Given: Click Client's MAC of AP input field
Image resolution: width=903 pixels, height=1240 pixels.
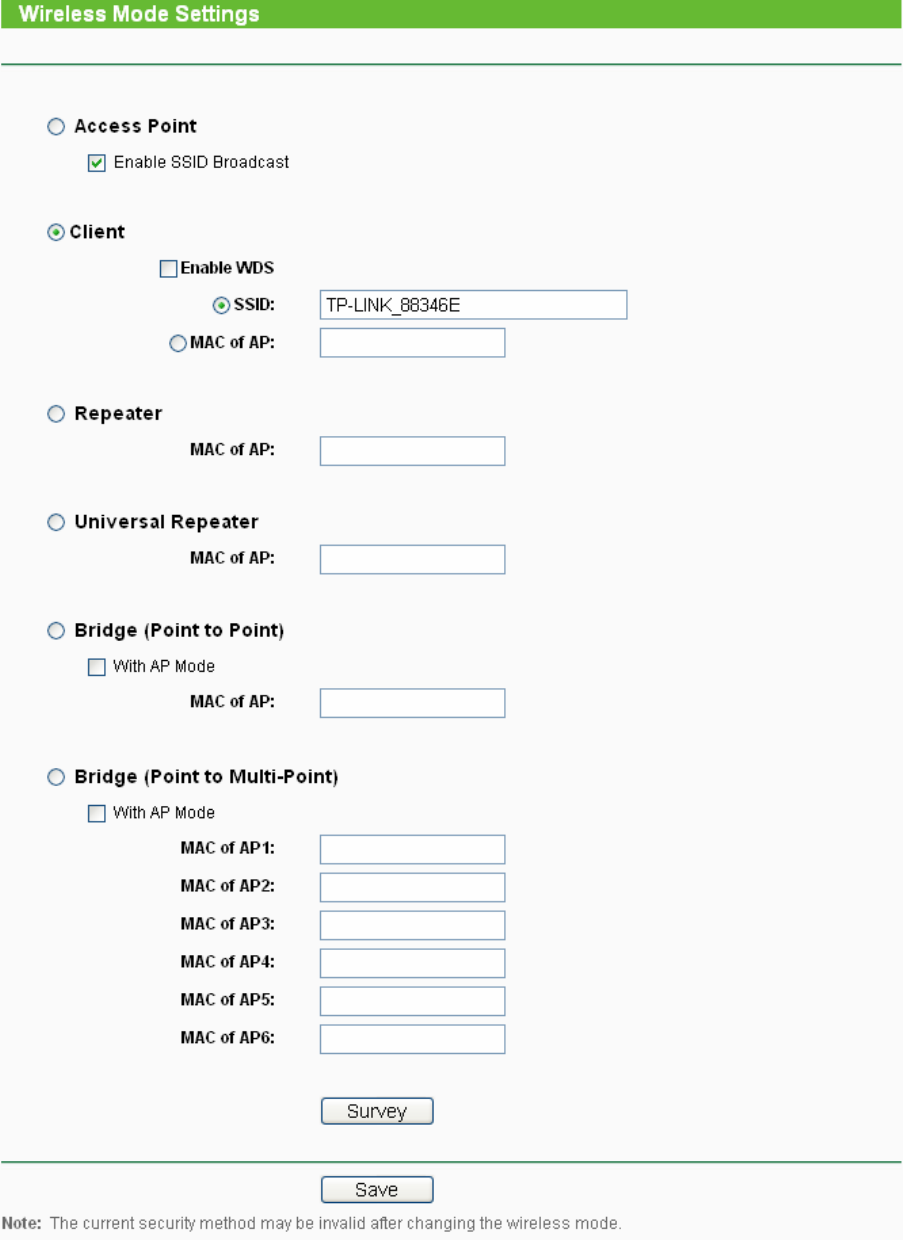Looking at the screenshot, I should pyautogui.click(x=412, y=343).
